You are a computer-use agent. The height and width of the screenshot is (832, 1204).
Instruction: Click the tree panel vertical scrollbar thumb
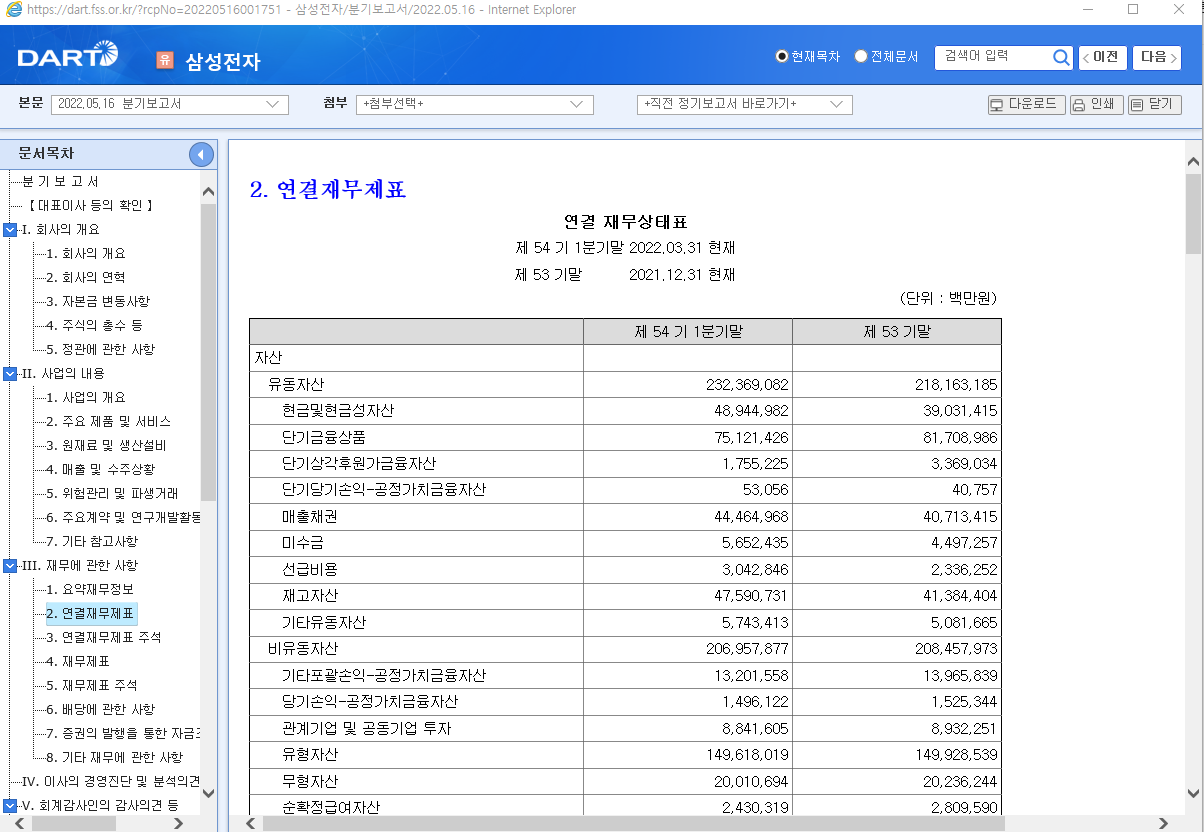click(x=208, y=352)
